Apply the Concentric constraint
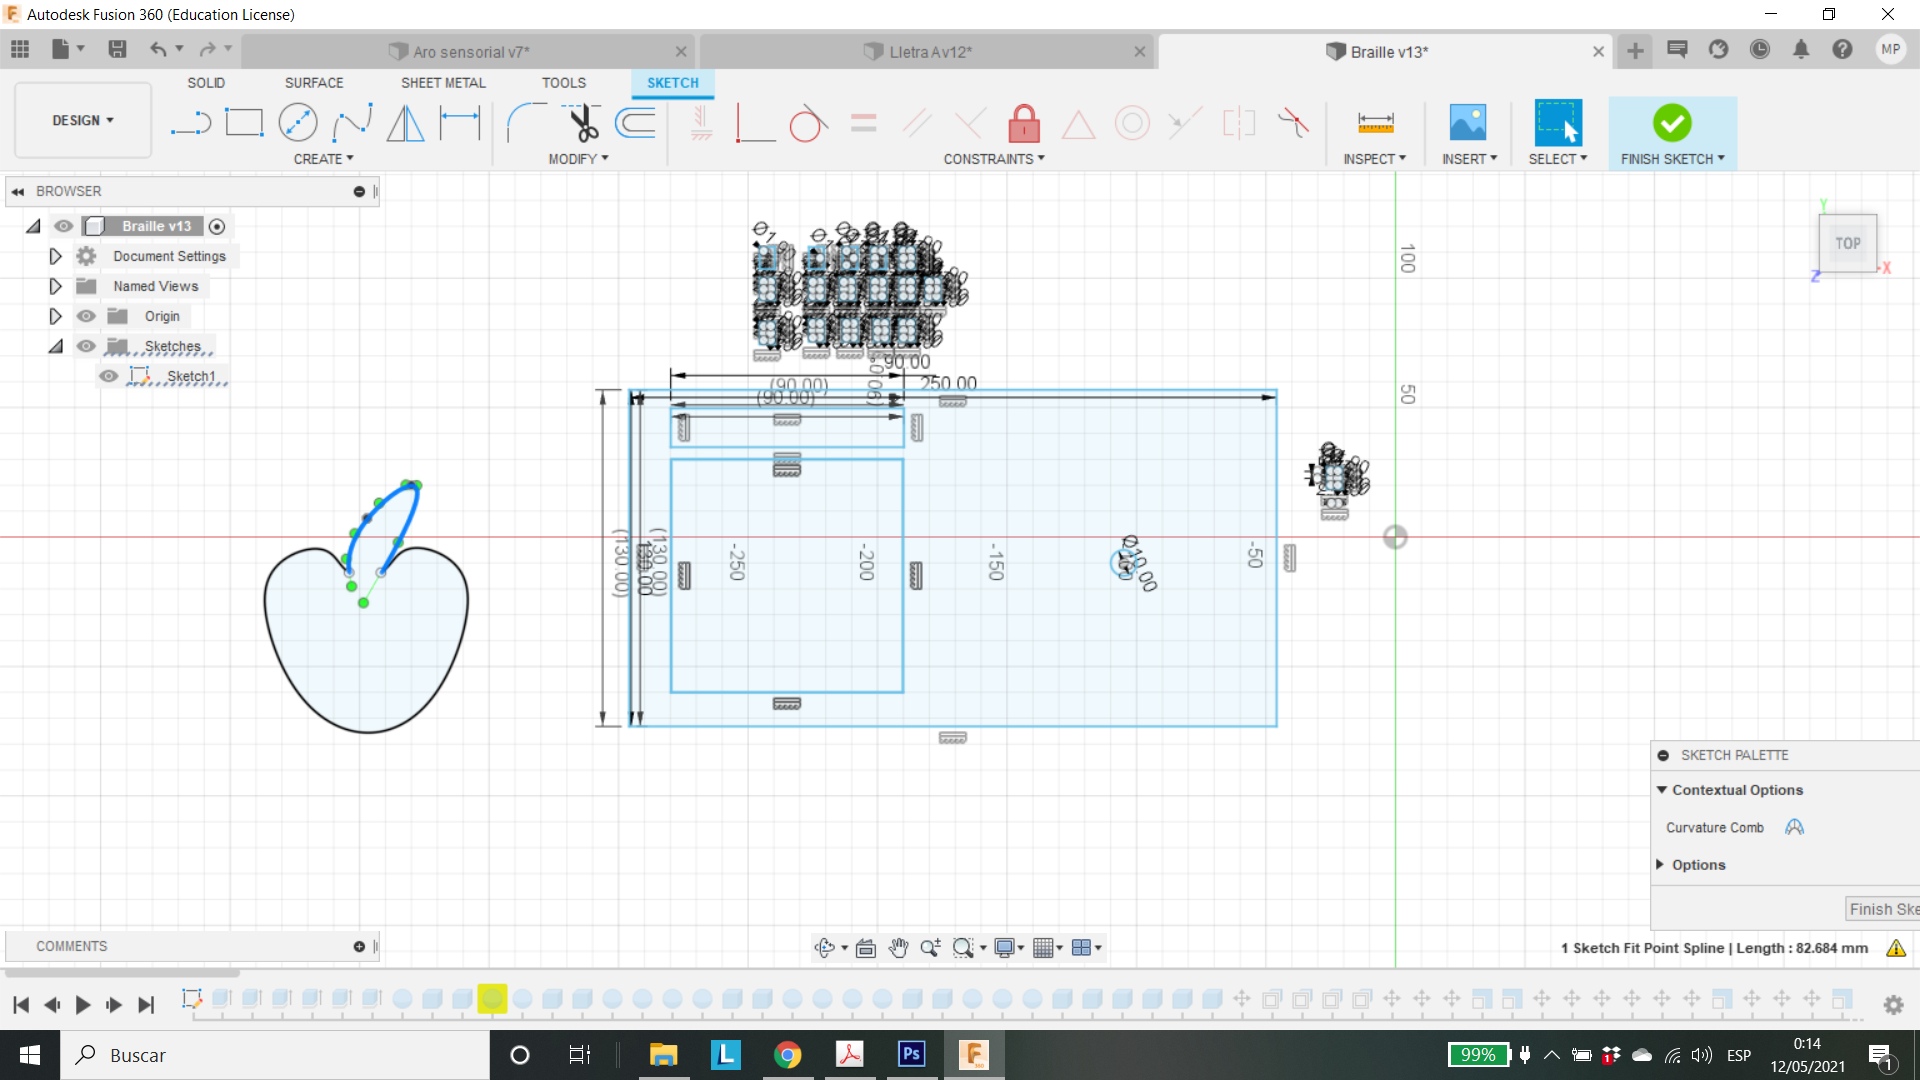This screenshot has height=1080, width=1920. 1132,123
